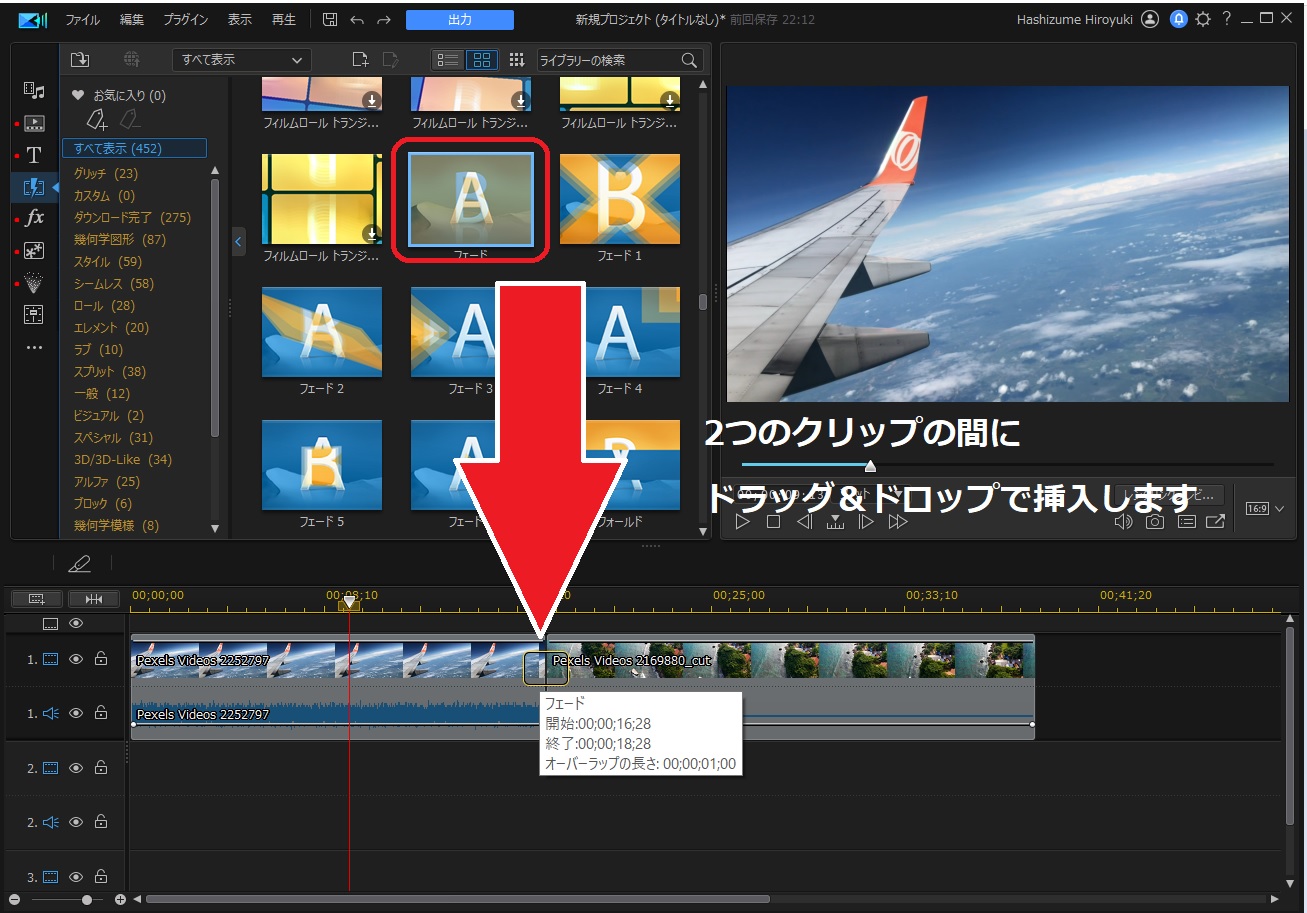Click the 出力 output button
This screenshot has width=1307, height=913.
pos(459,18)
